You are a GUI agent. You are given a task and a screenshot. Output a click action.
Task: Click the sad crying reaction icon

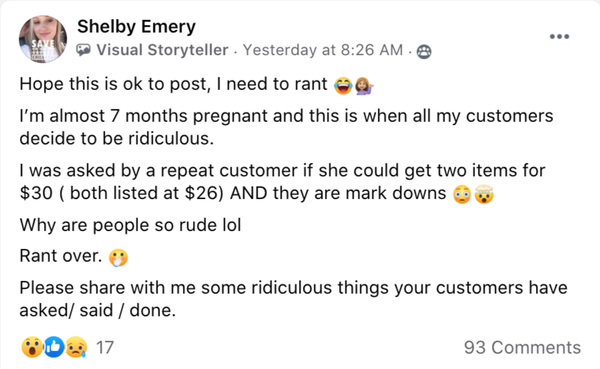point(76,347)
